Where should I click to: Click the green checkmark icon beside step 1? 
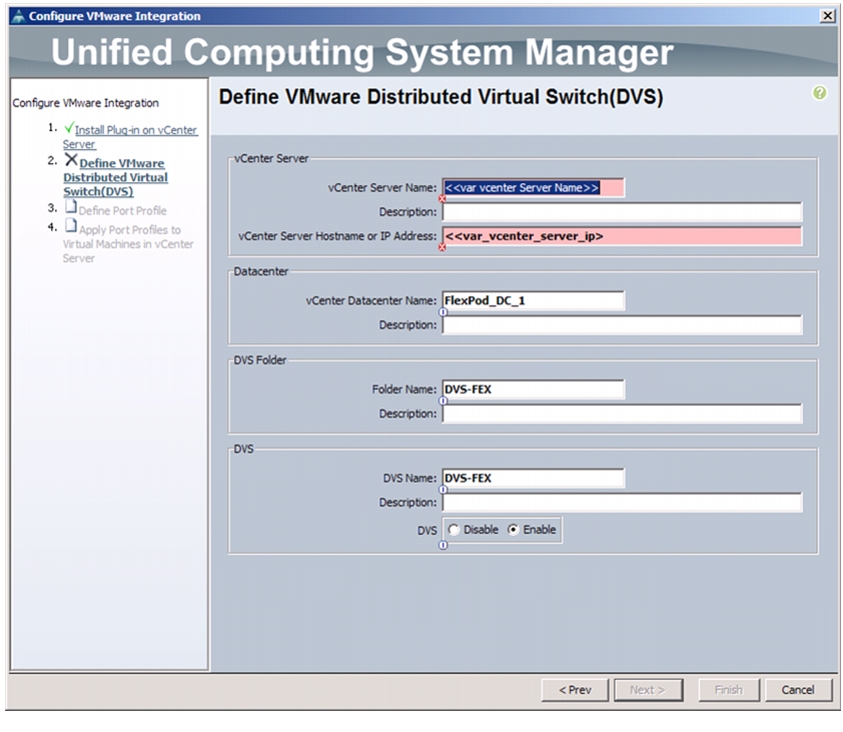(x=69, y=128)
